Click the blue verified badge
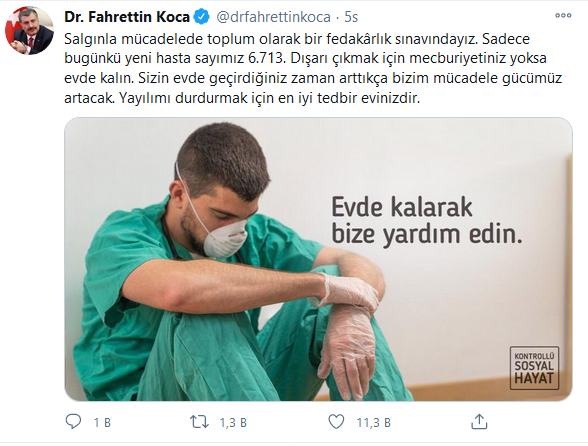Image resolution: width=588 pixels, height=446 pixels. coord(201,17)
